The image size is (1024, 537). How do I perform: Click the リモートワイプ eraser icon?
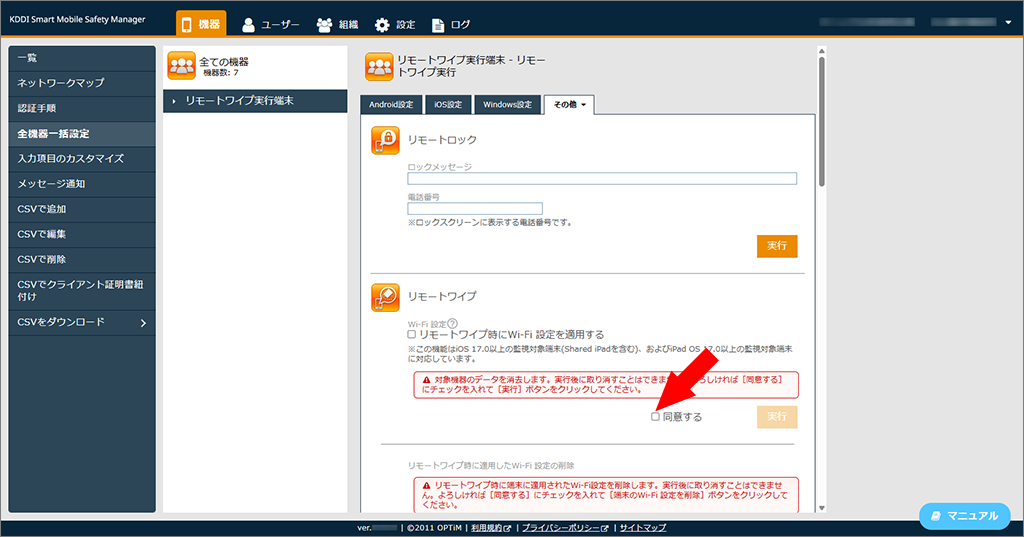coord(385,297)
